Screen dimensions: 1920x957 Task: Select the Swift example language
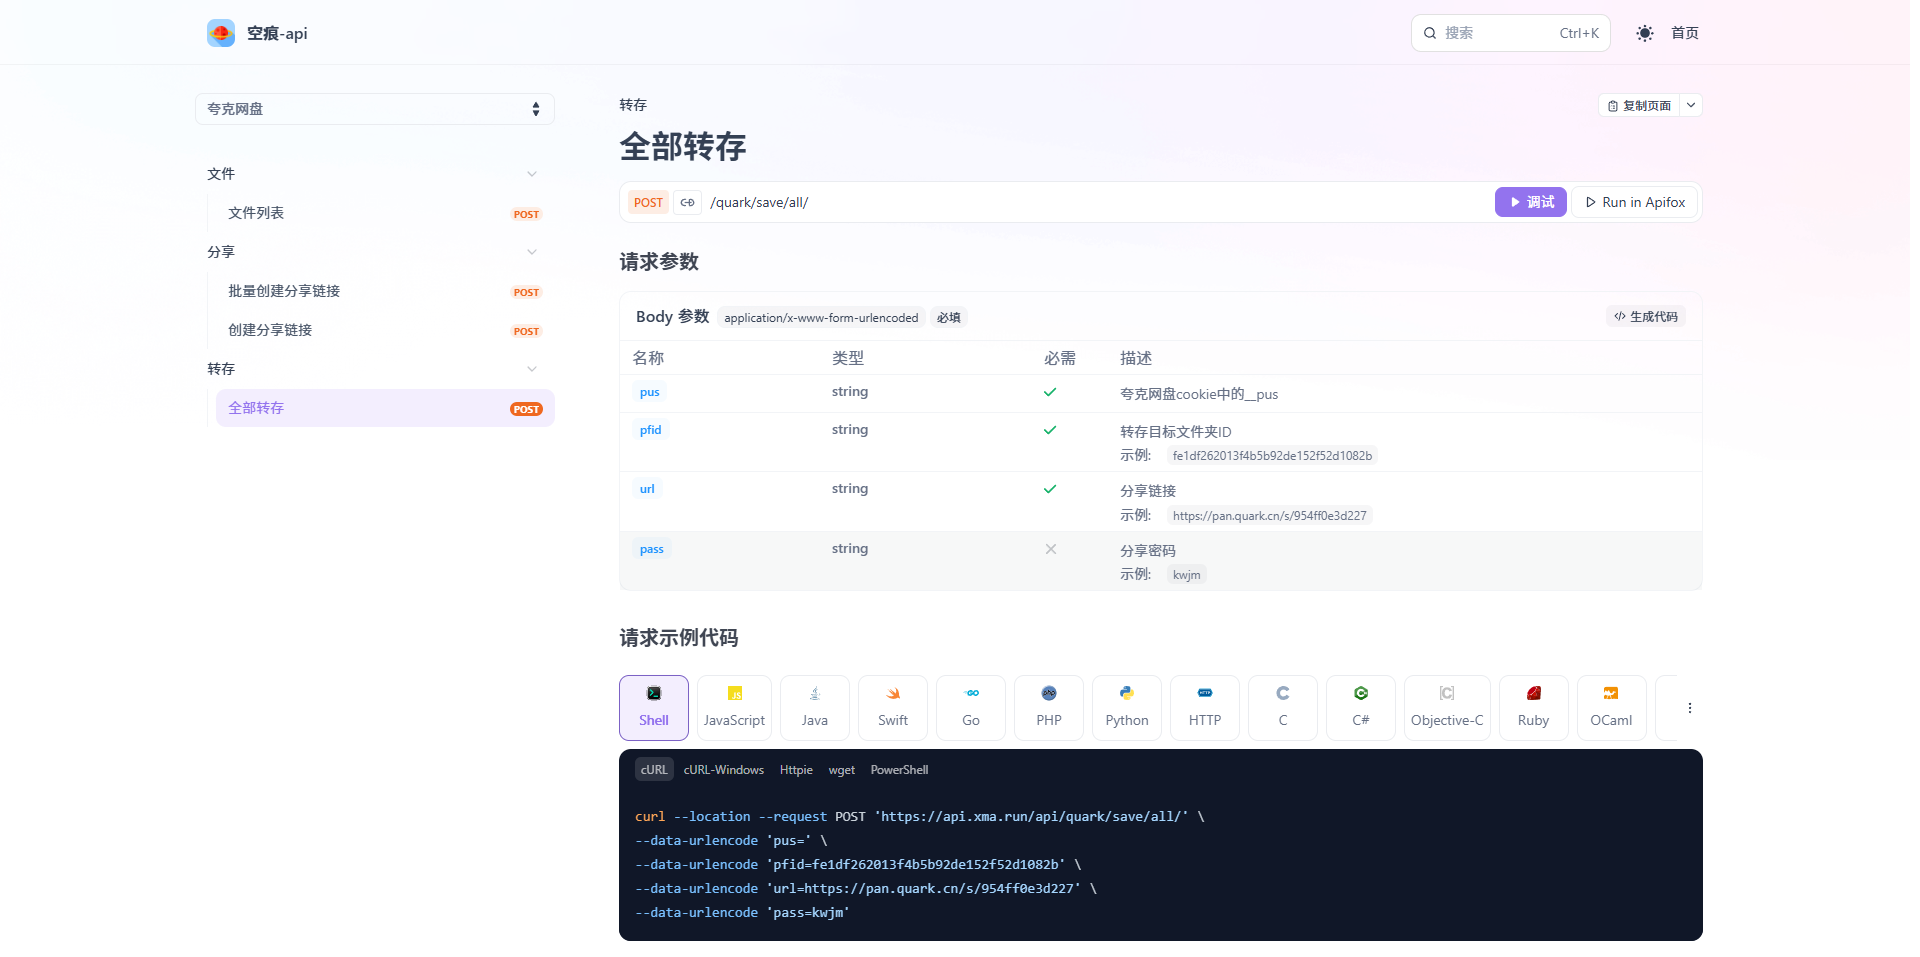click(x=892, y=707)
